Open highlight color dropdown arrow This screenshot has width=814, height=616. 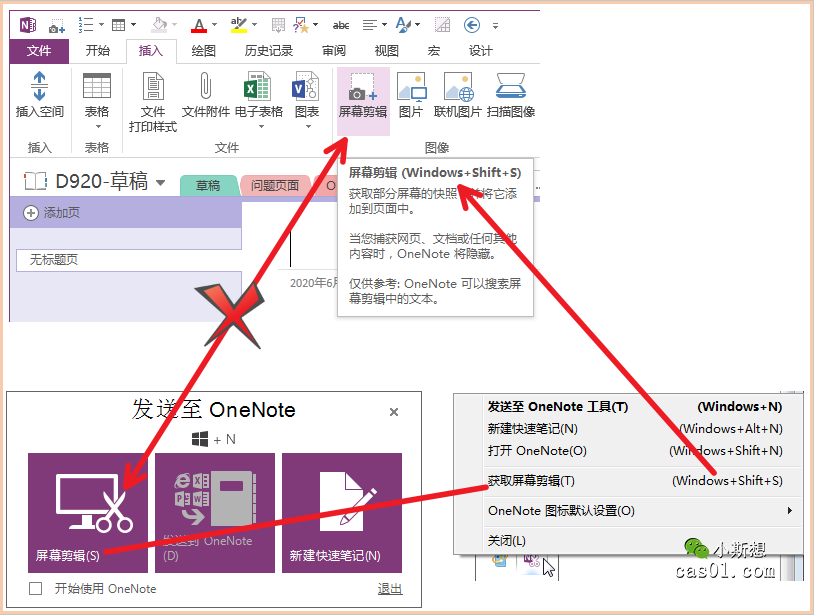click(x=254, y=24)
